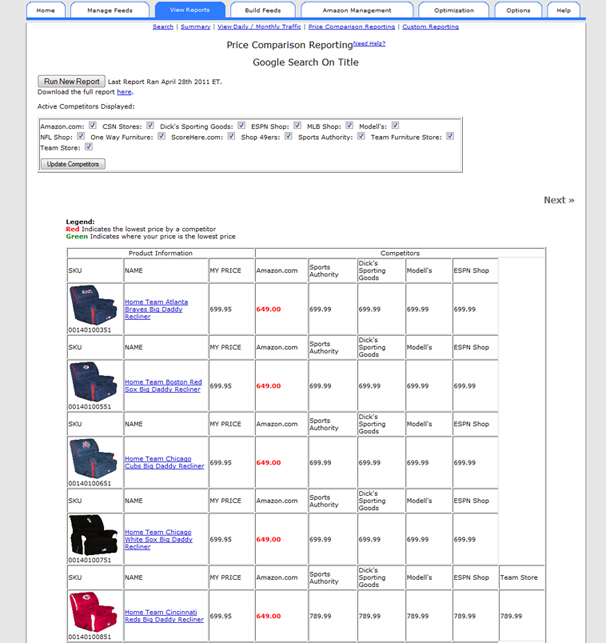
Task: Select SKU 00140100851 text
Action: coord(89,637)
